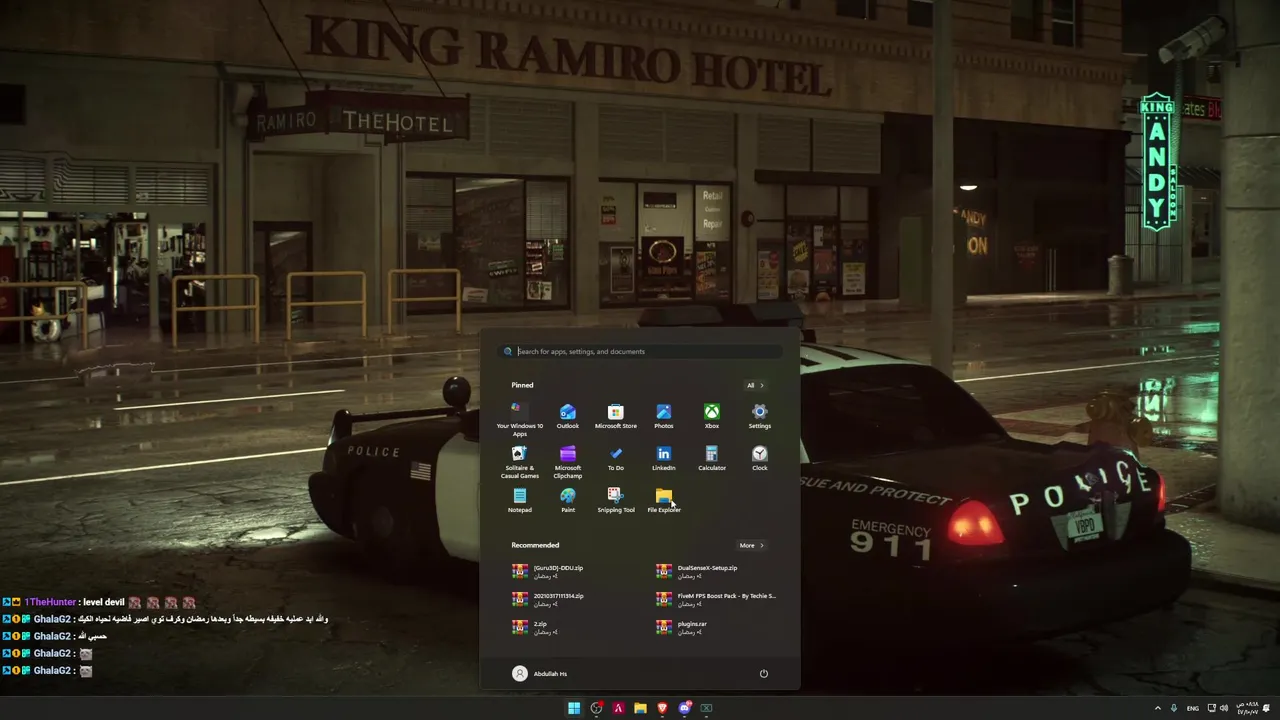Screen dimensions: 1280x720
Task: Open Your Windows 10 Apps folder
Action: point(520,420)
